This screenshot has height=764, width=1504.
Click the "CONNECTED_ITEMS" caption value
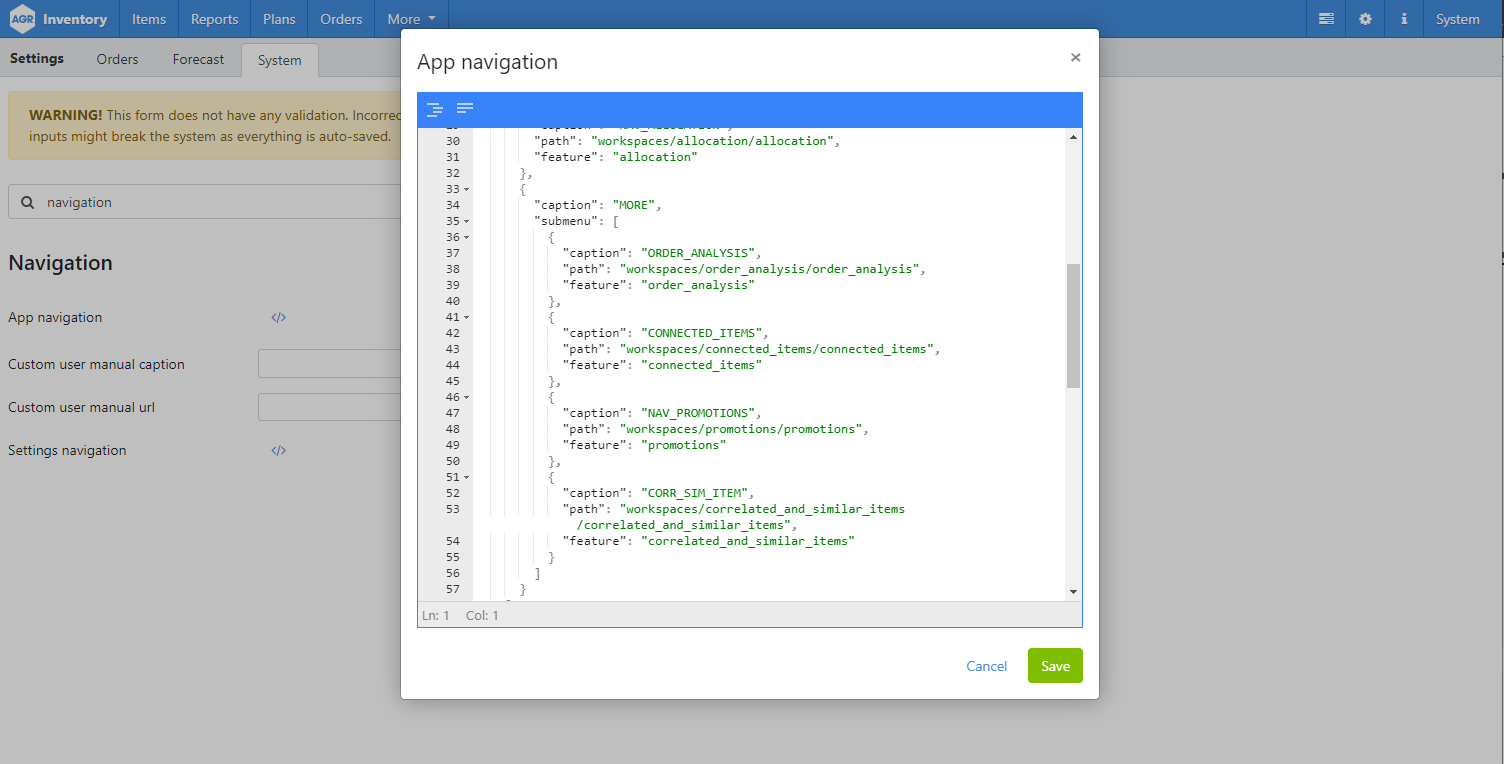(x=701, y=333)
